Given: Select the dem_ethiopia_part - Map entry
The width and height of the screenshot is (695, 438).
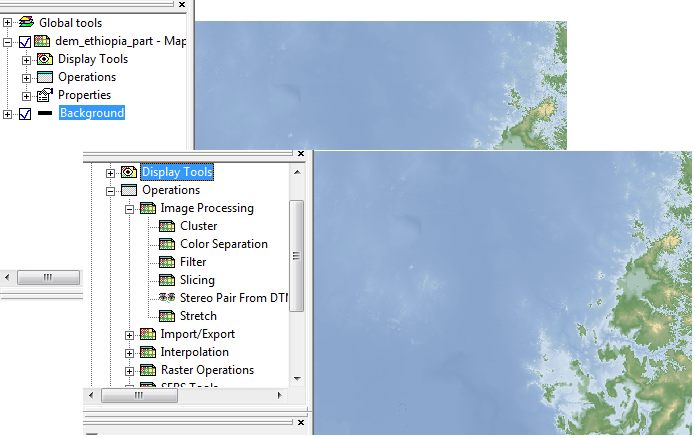Looking at the screenshot, I should [121, 41].
